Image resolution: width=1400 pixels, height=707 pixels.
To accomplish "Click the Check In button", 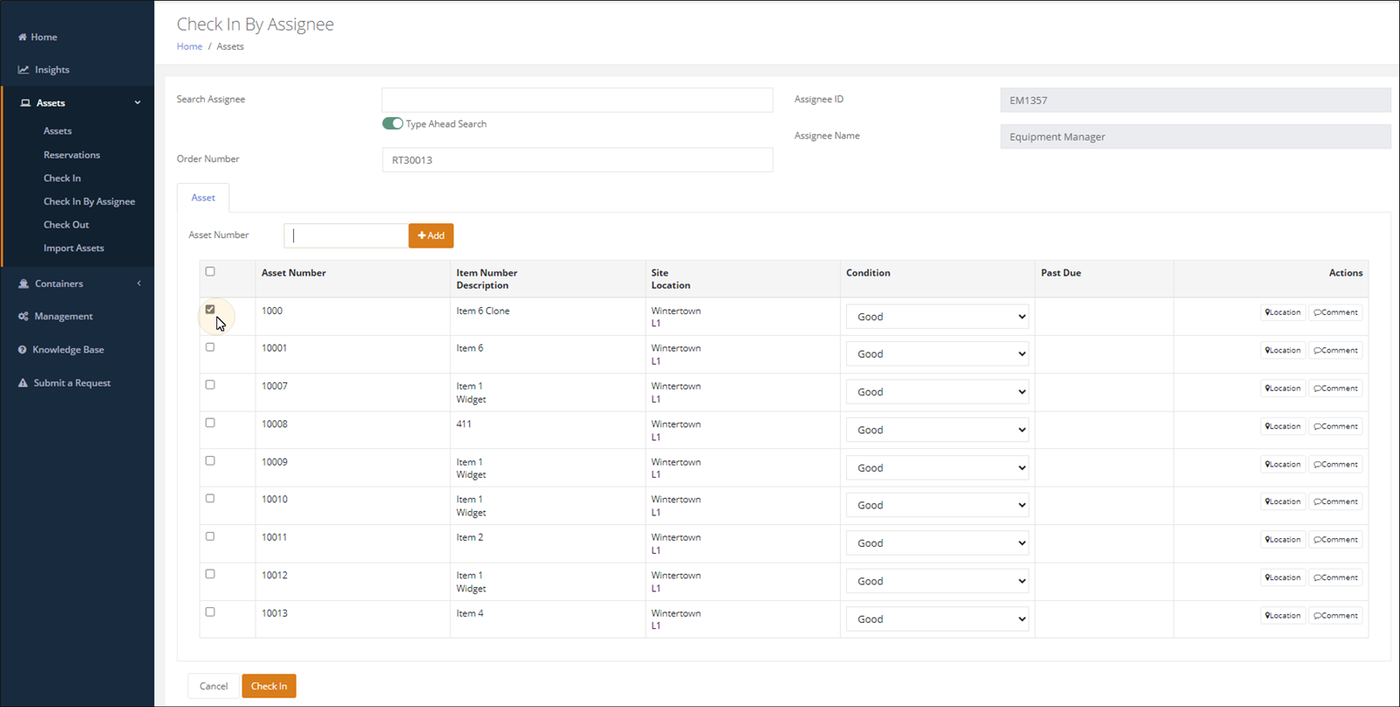I will 269,686.
